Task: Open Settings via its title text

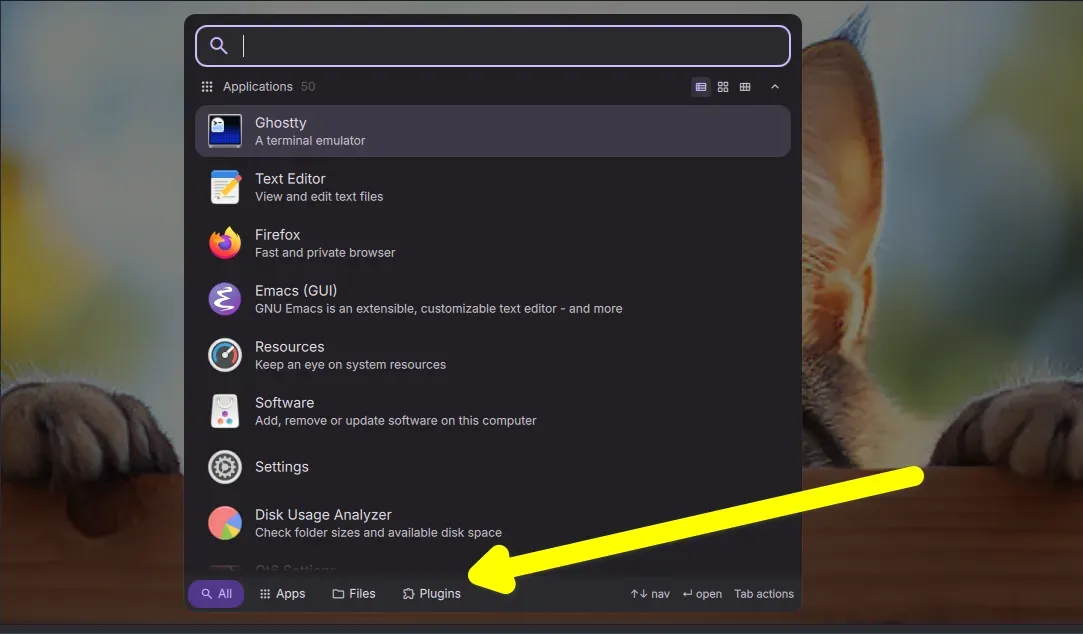Action: click(x=282, y=467)
